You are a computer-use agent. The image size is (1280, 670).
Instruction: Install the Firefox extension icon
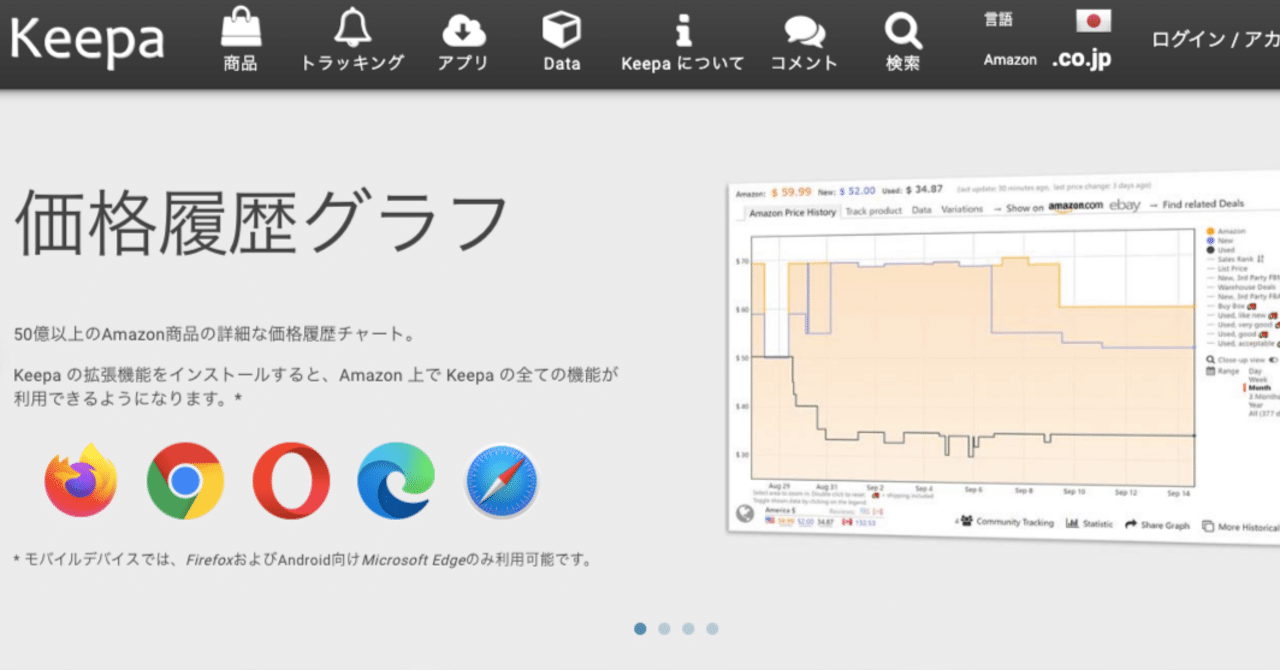(x=81, y=480)
